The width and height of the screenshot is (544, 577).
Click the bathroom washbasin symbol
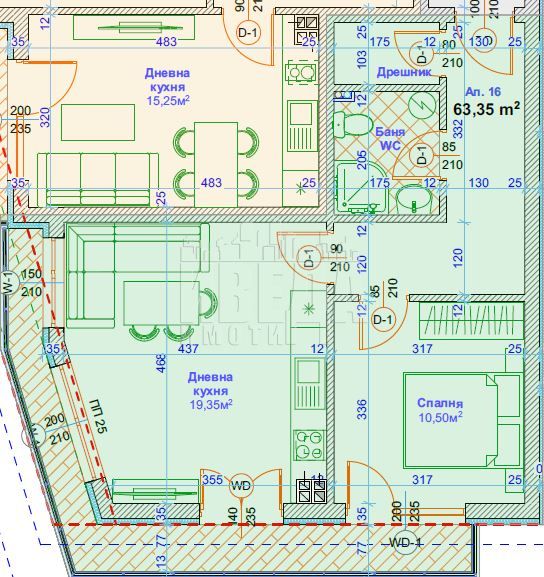tap(414, 199)
